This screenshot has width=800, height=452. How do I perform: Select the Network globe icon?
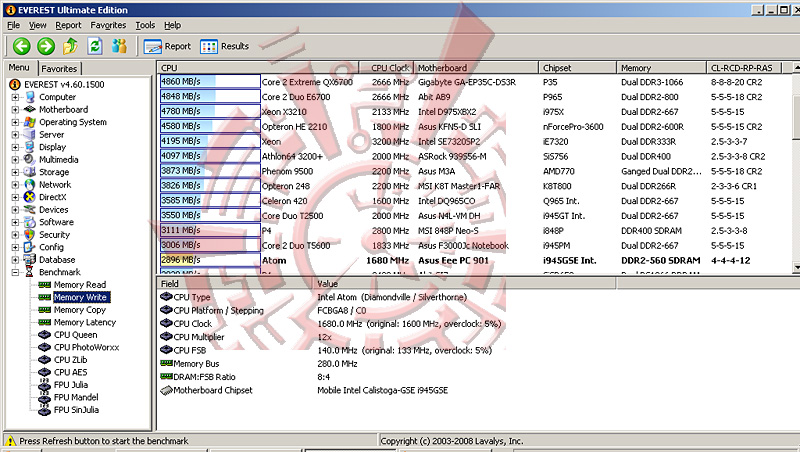point(30,185)
